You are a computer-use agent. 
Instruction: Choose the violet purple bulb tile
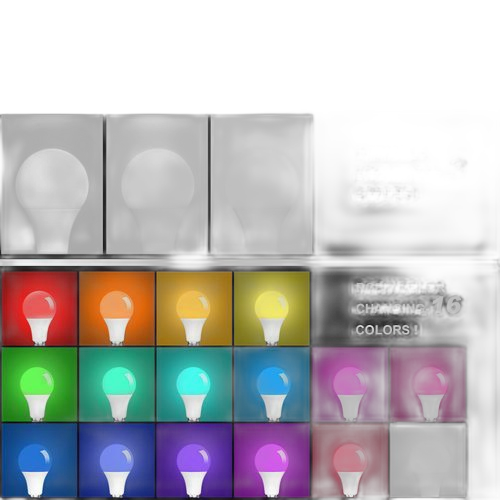pyautogui.click(x=194, y=460)
